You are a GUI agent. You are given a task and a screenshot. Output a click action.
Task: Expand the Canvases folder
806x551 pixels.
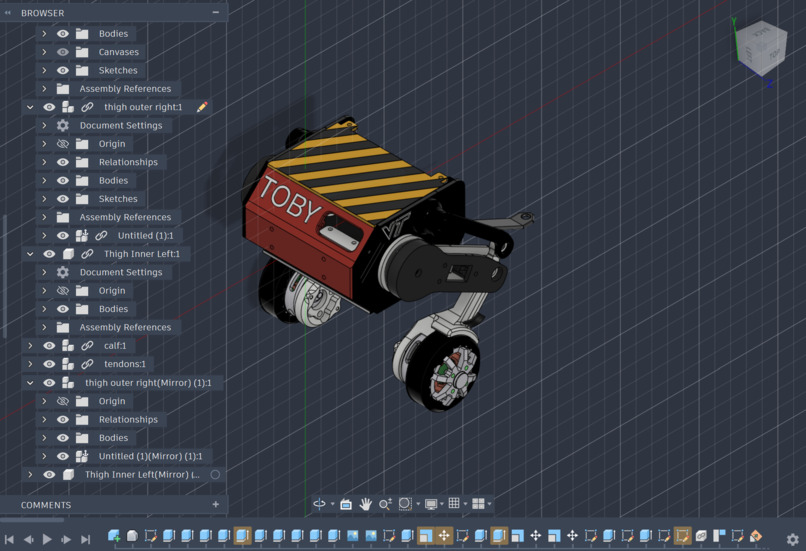point(44,52)
